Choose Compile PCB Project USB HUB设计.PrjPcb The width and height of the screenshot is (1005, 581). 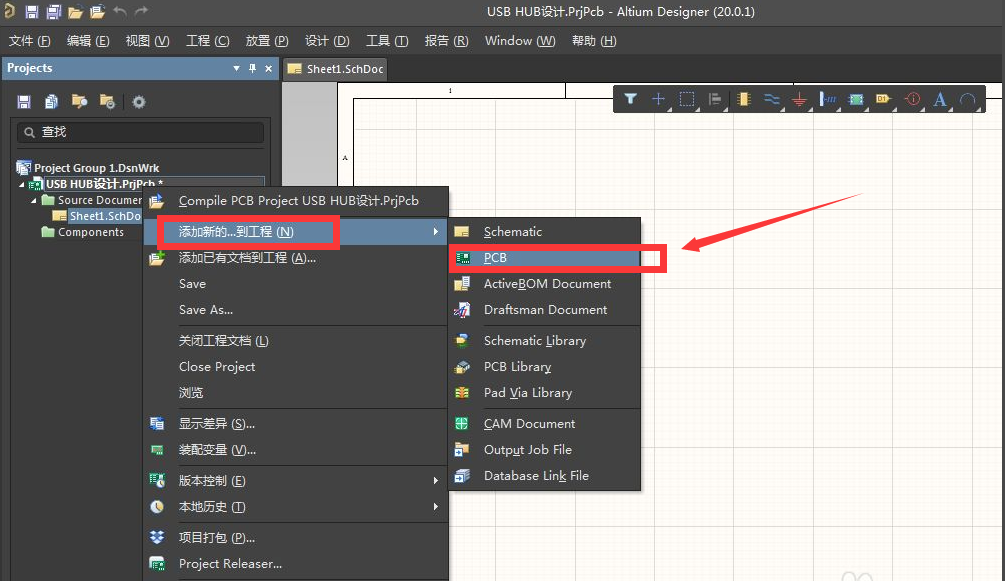point(296,201)
